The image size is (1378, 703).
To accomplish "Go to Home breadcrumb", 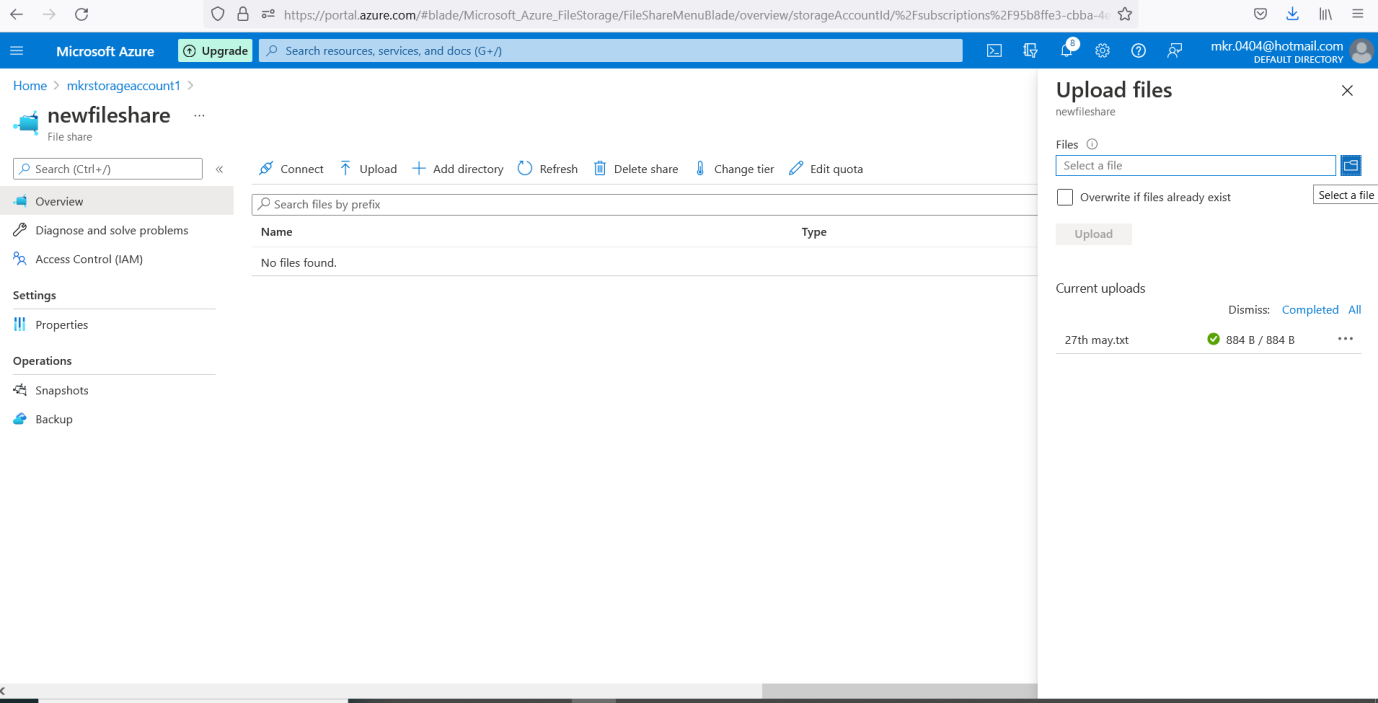I will [x=30, y=86].
